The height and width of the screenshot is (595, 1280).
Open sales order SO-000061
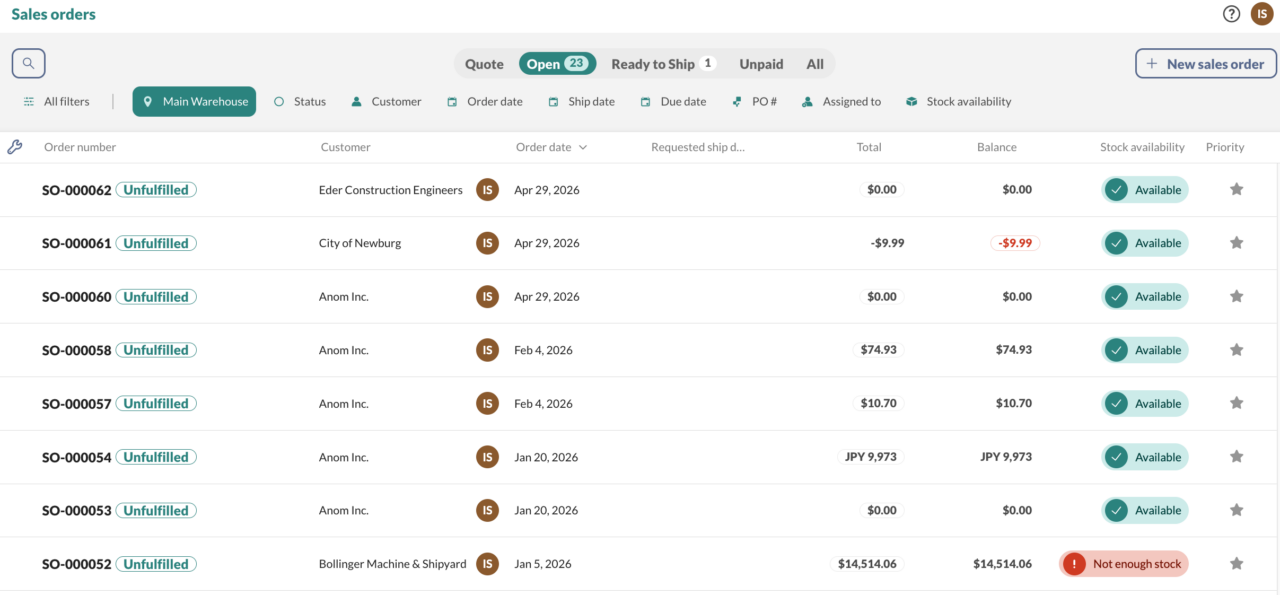tap(76, 243)
